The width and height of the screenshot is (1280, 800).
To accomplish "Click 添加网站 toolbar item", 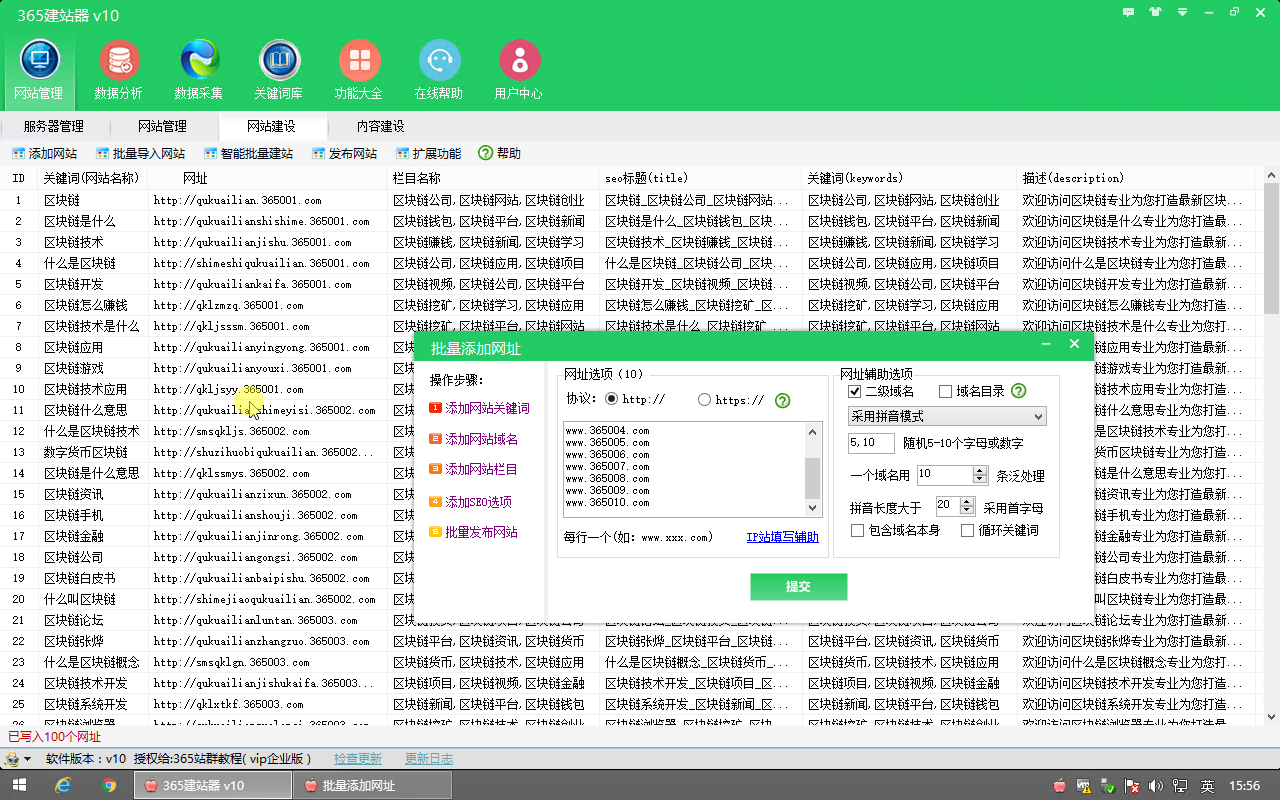I will 44,154.
